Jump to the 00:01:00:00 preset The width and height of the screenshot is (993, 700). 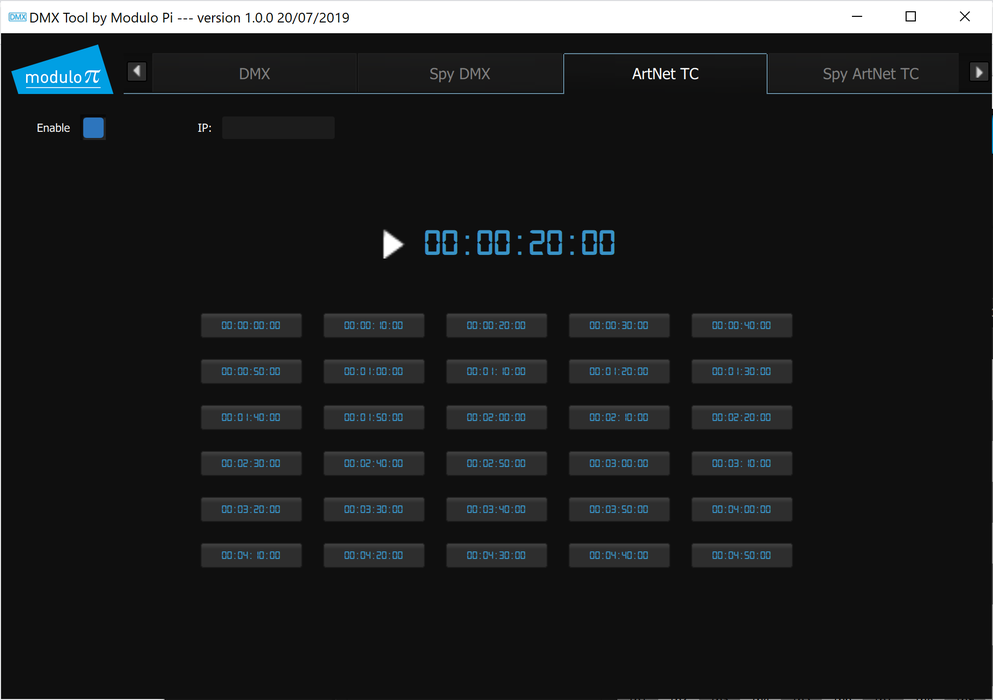374,371
